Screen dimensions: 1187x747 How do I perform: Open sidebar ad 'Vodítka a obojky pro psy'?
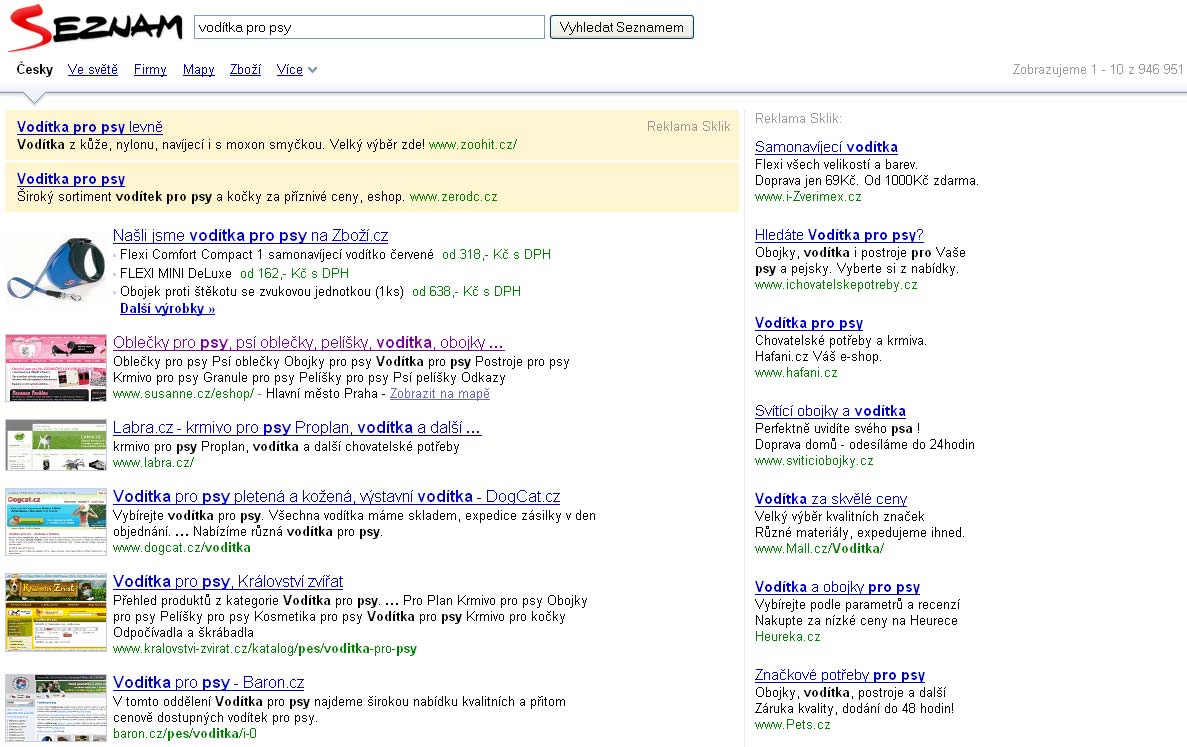coord(837,587)
